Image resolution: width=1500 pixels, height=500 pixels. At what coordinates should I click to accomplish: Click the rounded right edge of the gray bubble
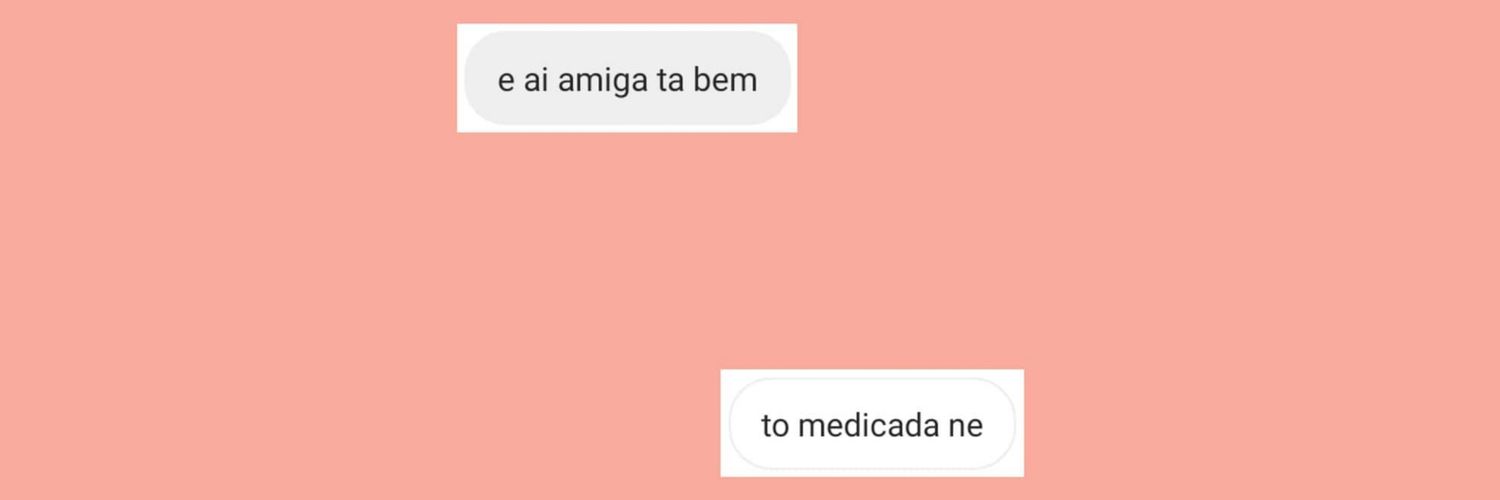pos(783,78)
